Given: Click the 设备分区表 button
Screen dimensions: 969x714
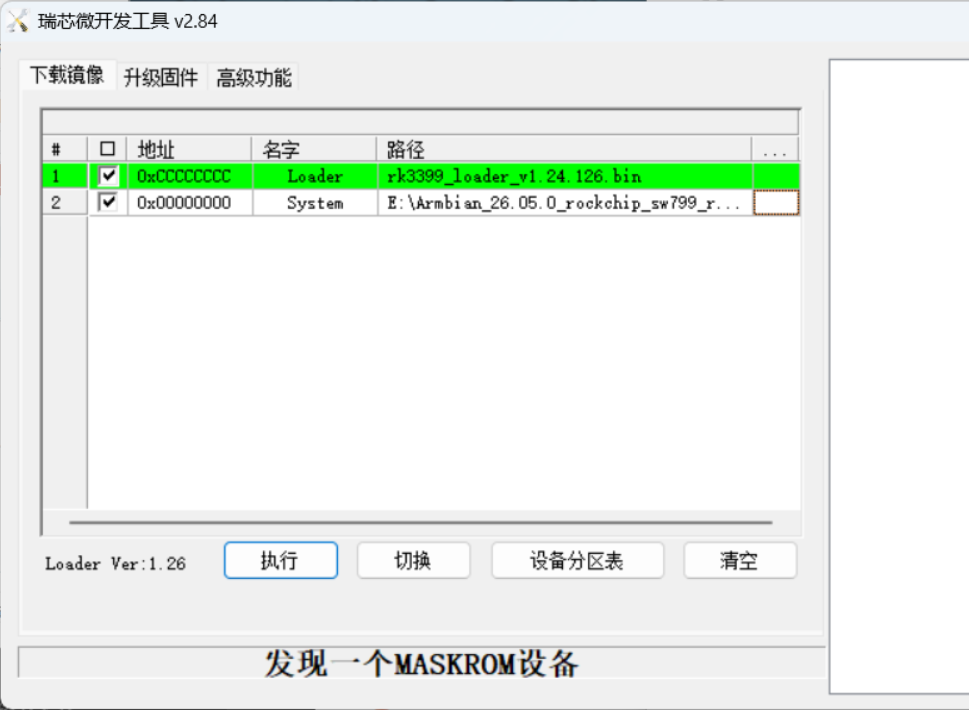Looking at the screenshot, I should tap(577, 561).
